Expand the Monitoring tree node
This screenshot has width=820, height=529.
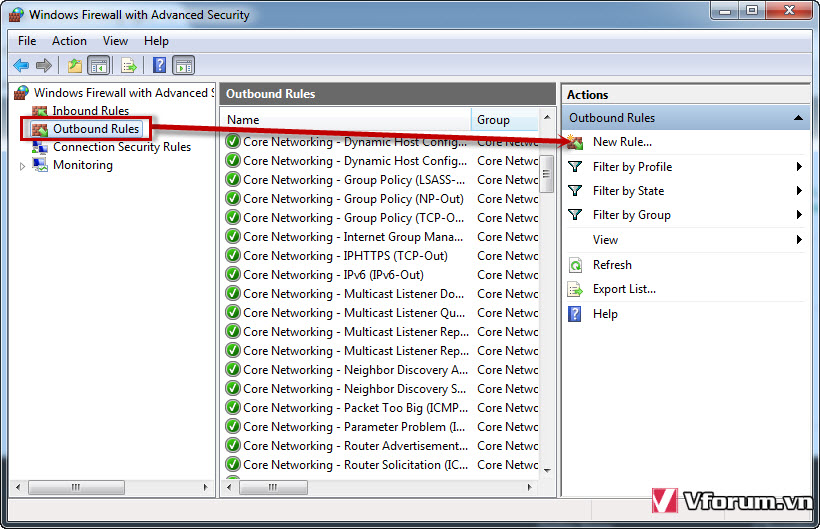point(22,166)
